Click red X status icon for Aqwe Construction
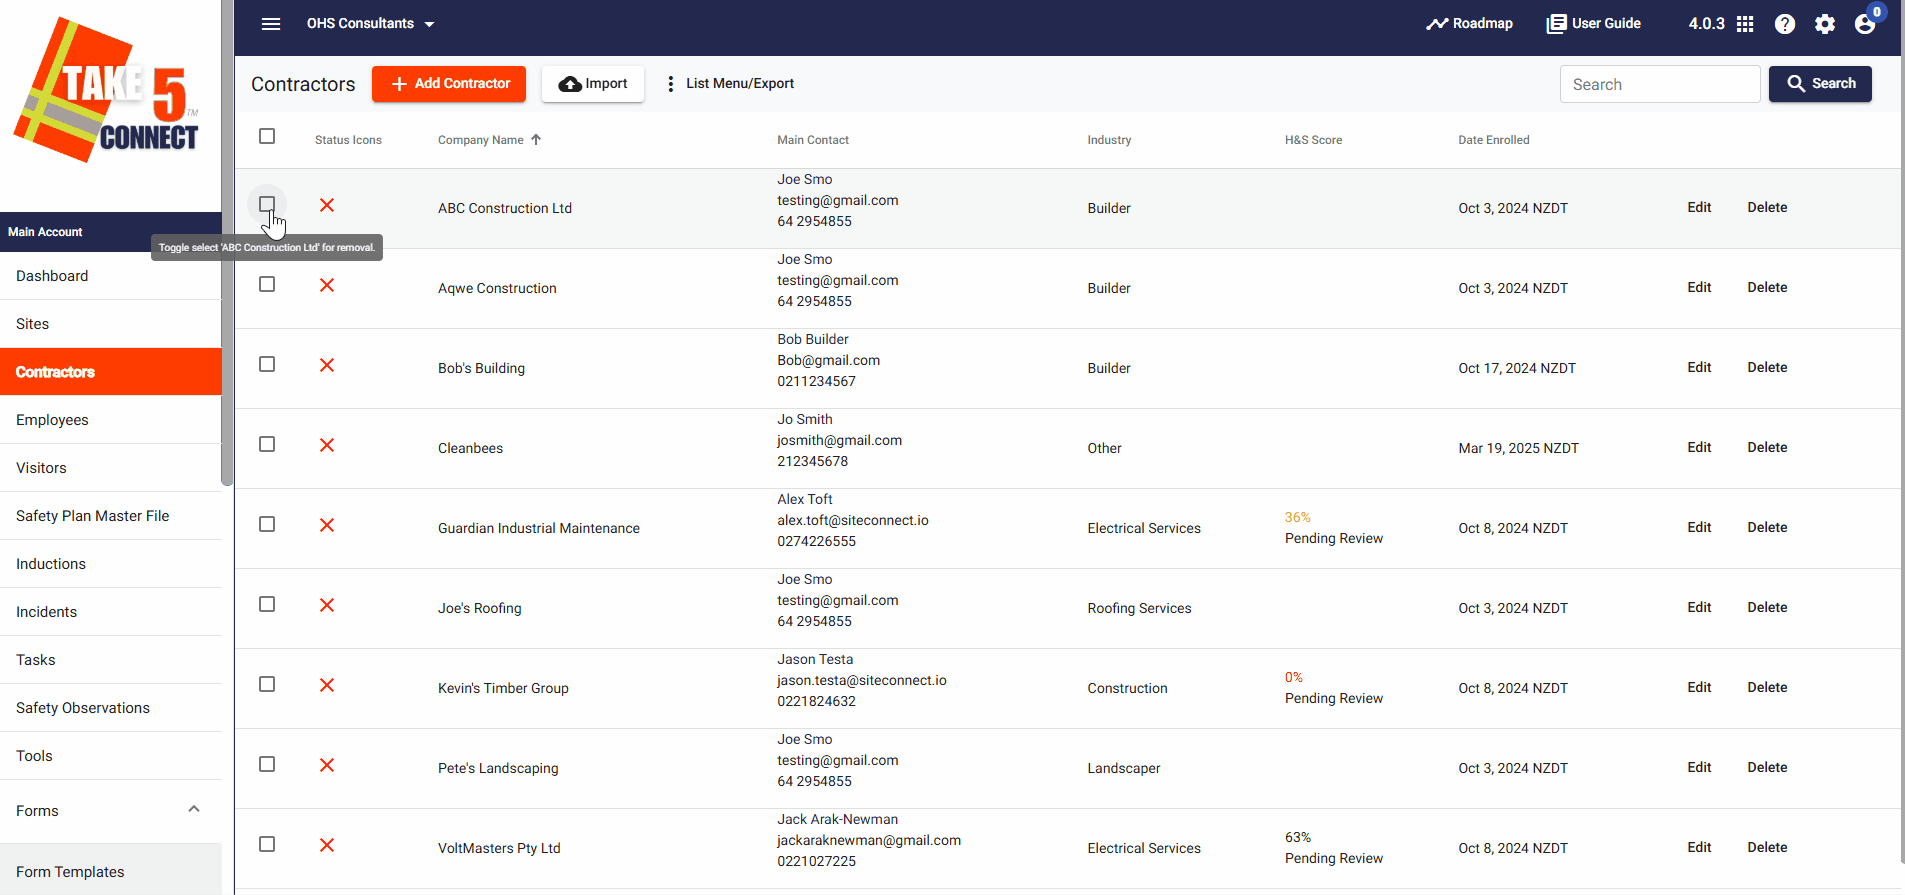The height and width of the screenshot is (895, 1905). pos(327,285)
